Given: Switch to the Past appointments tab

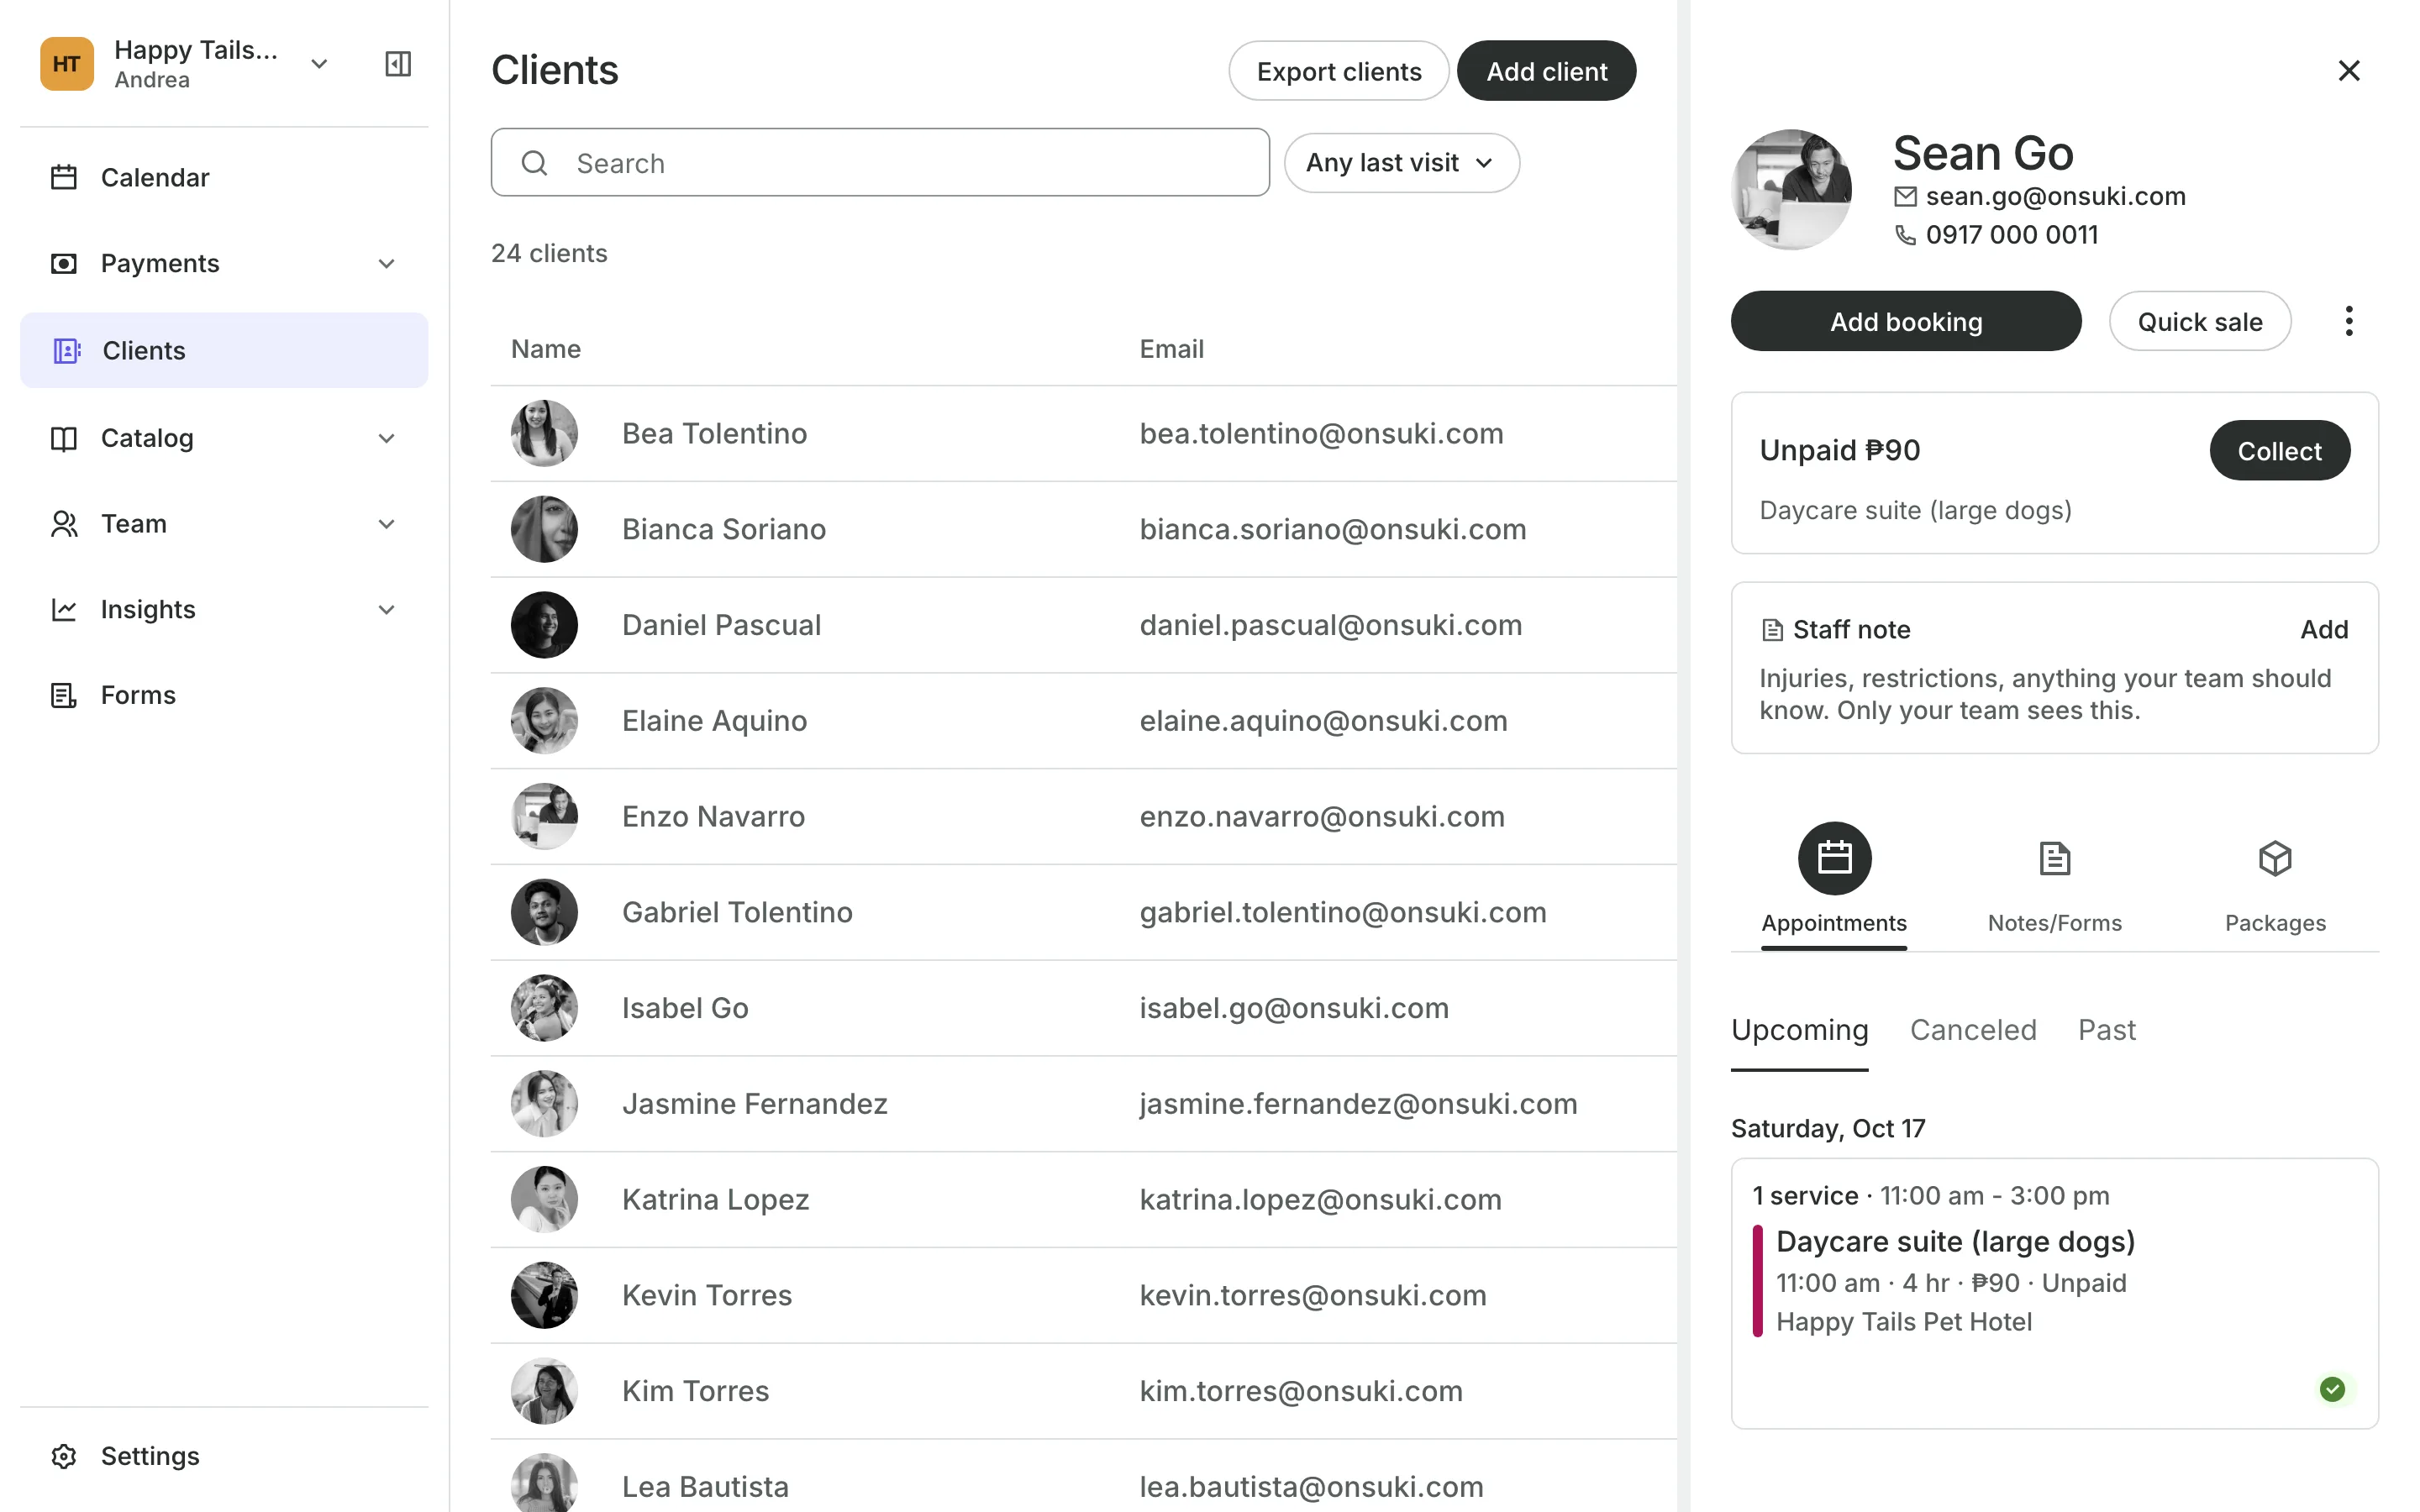Looking at the screenshot, I should click(x=2107, y=1030).
